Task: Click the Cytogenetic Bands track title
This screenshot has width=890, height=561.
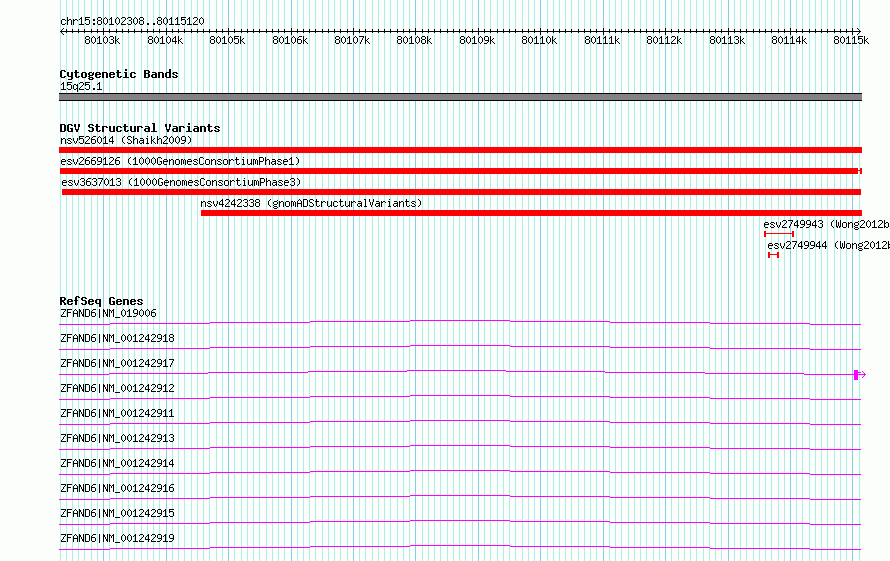Action: pos(119,74)
